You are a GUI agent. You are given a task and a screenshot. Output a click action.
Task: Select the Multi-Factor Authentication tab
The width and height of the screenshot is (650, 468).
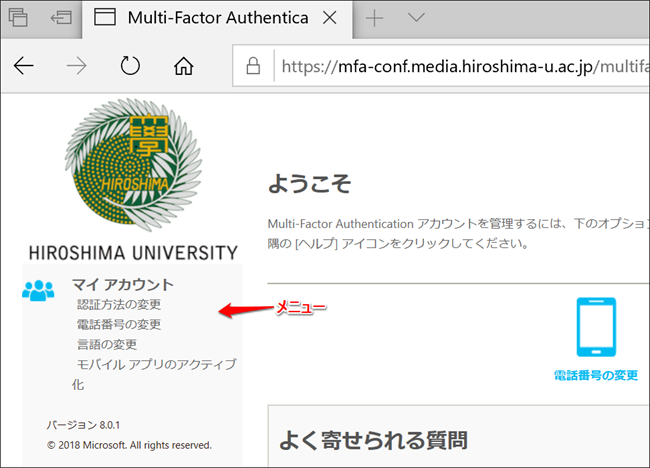pyautogui.click(x=218, y=18)
